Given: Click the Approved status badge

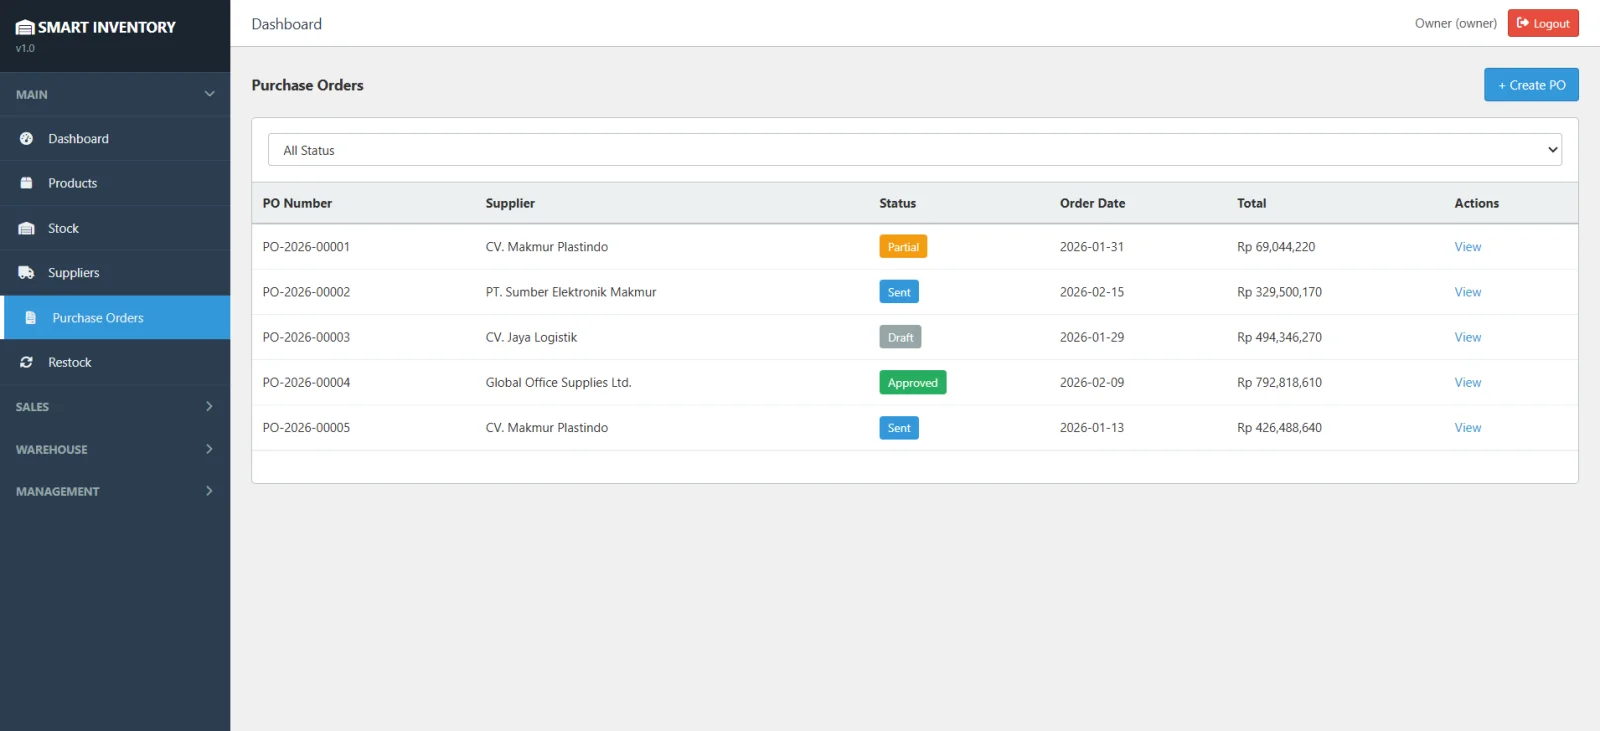Looking at the screenshot, I should pos(912,383).
